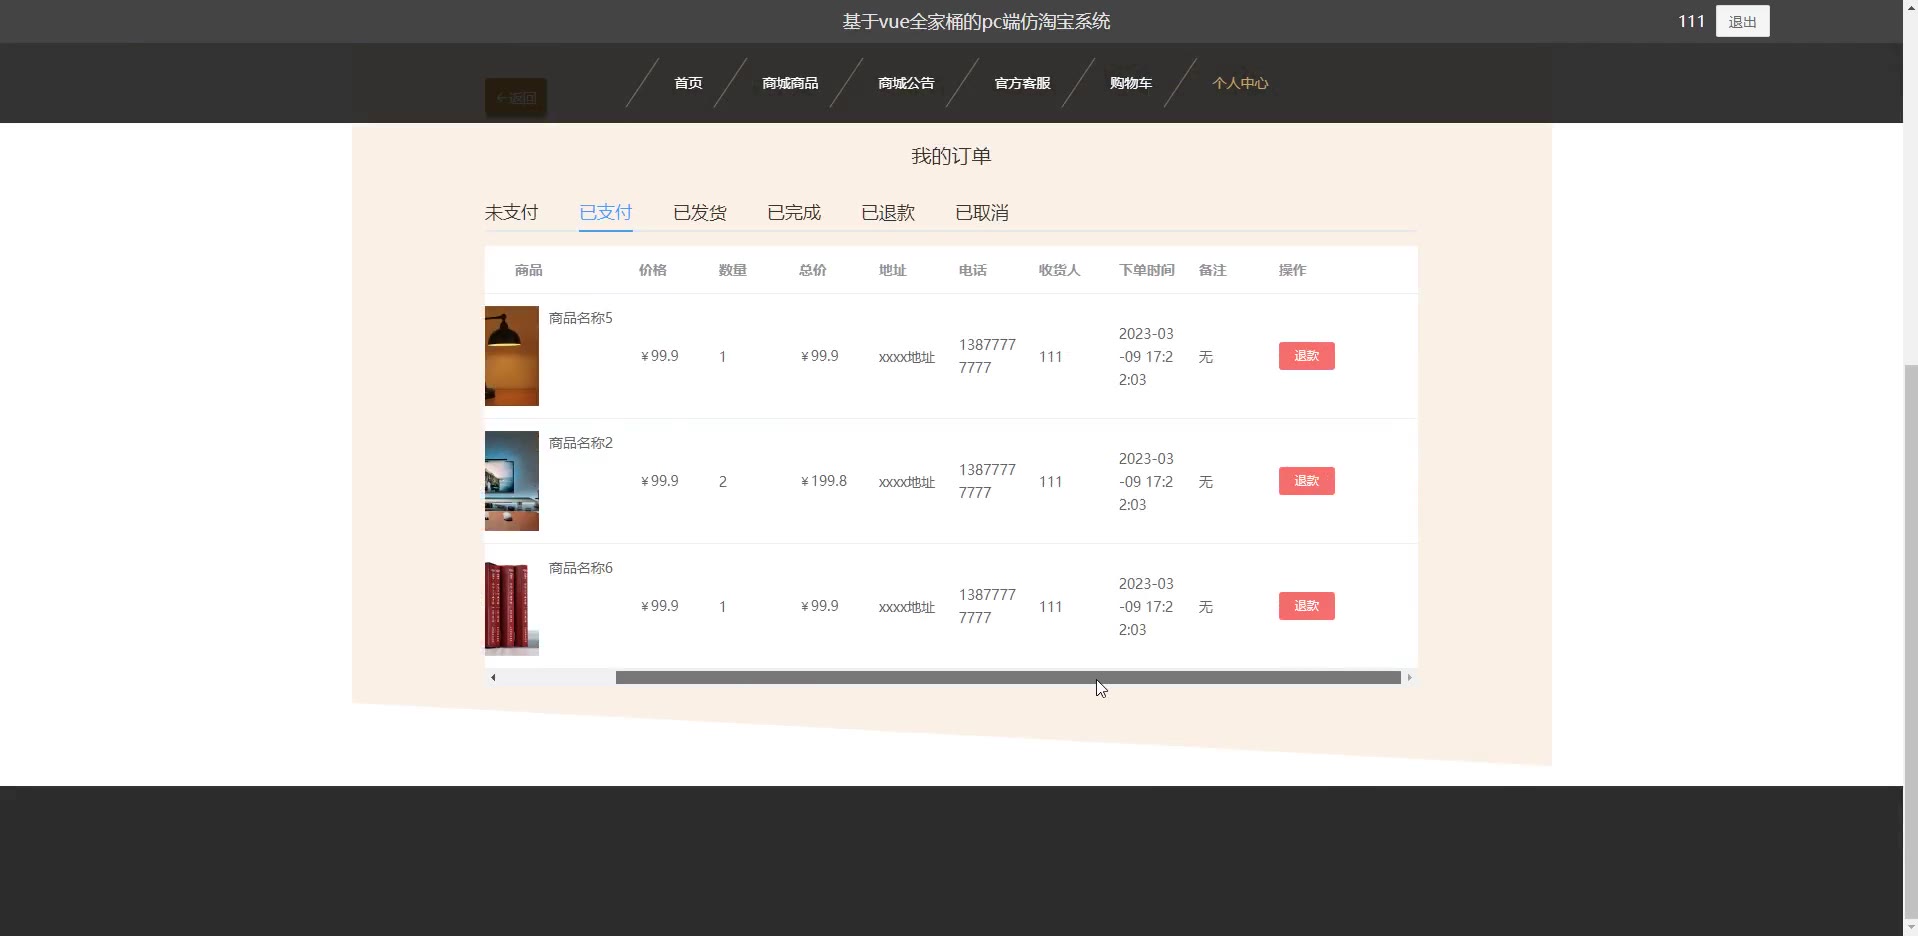Viewport: 1918px width, 936px height.
Task: Click the 操作 column header
Action: [x=1293, y=270]
